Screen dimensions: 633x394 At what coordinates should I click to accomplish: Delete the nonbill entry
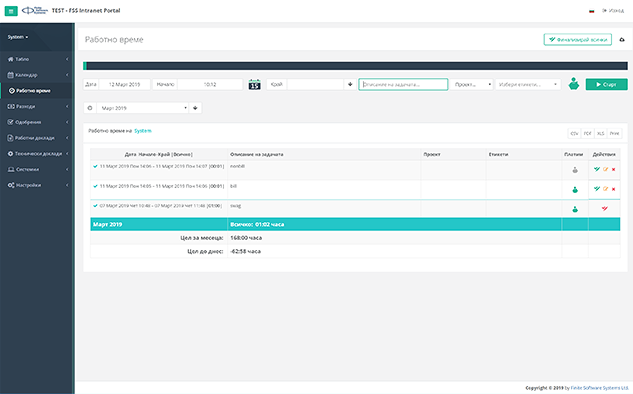[613, 170]
